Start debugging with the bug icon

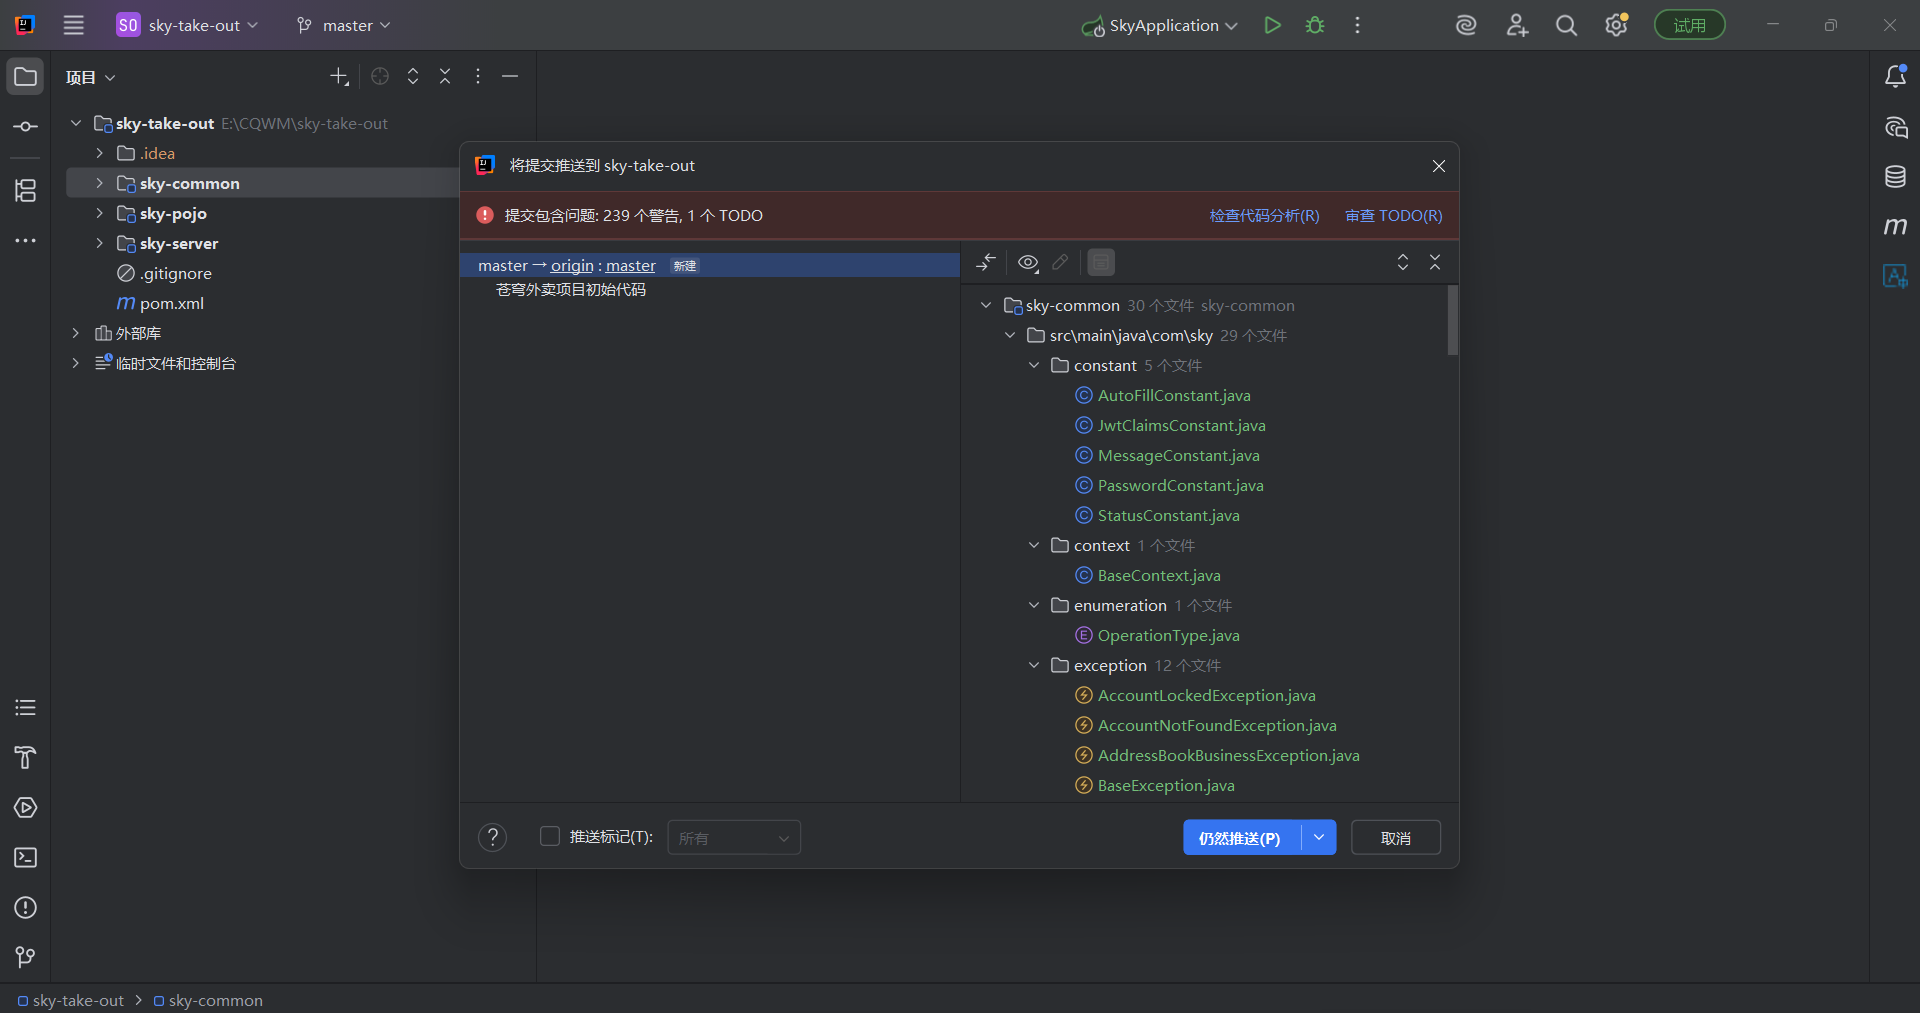pos(1315,26)
